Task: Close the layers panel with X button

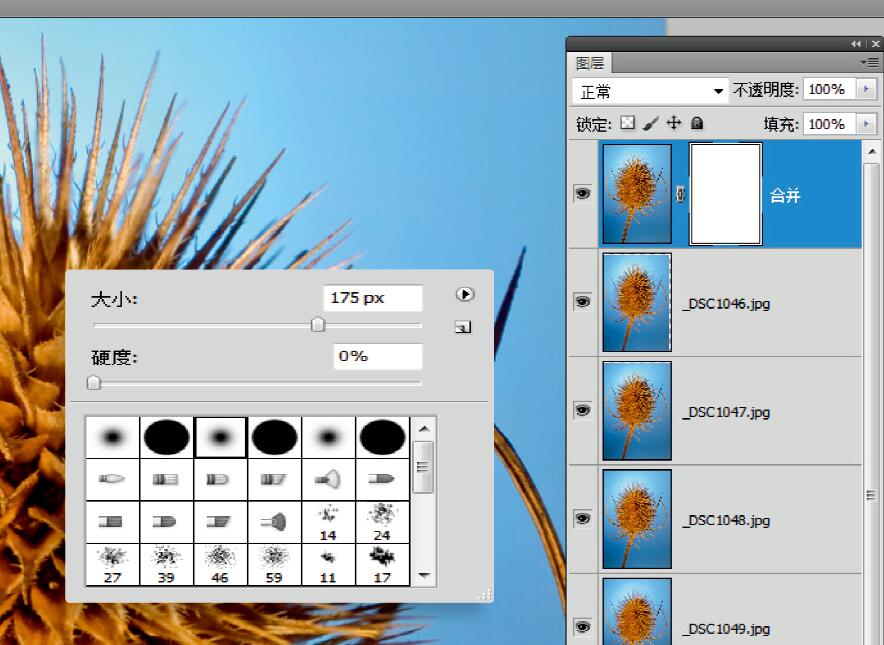Action: tap(876, 44)
